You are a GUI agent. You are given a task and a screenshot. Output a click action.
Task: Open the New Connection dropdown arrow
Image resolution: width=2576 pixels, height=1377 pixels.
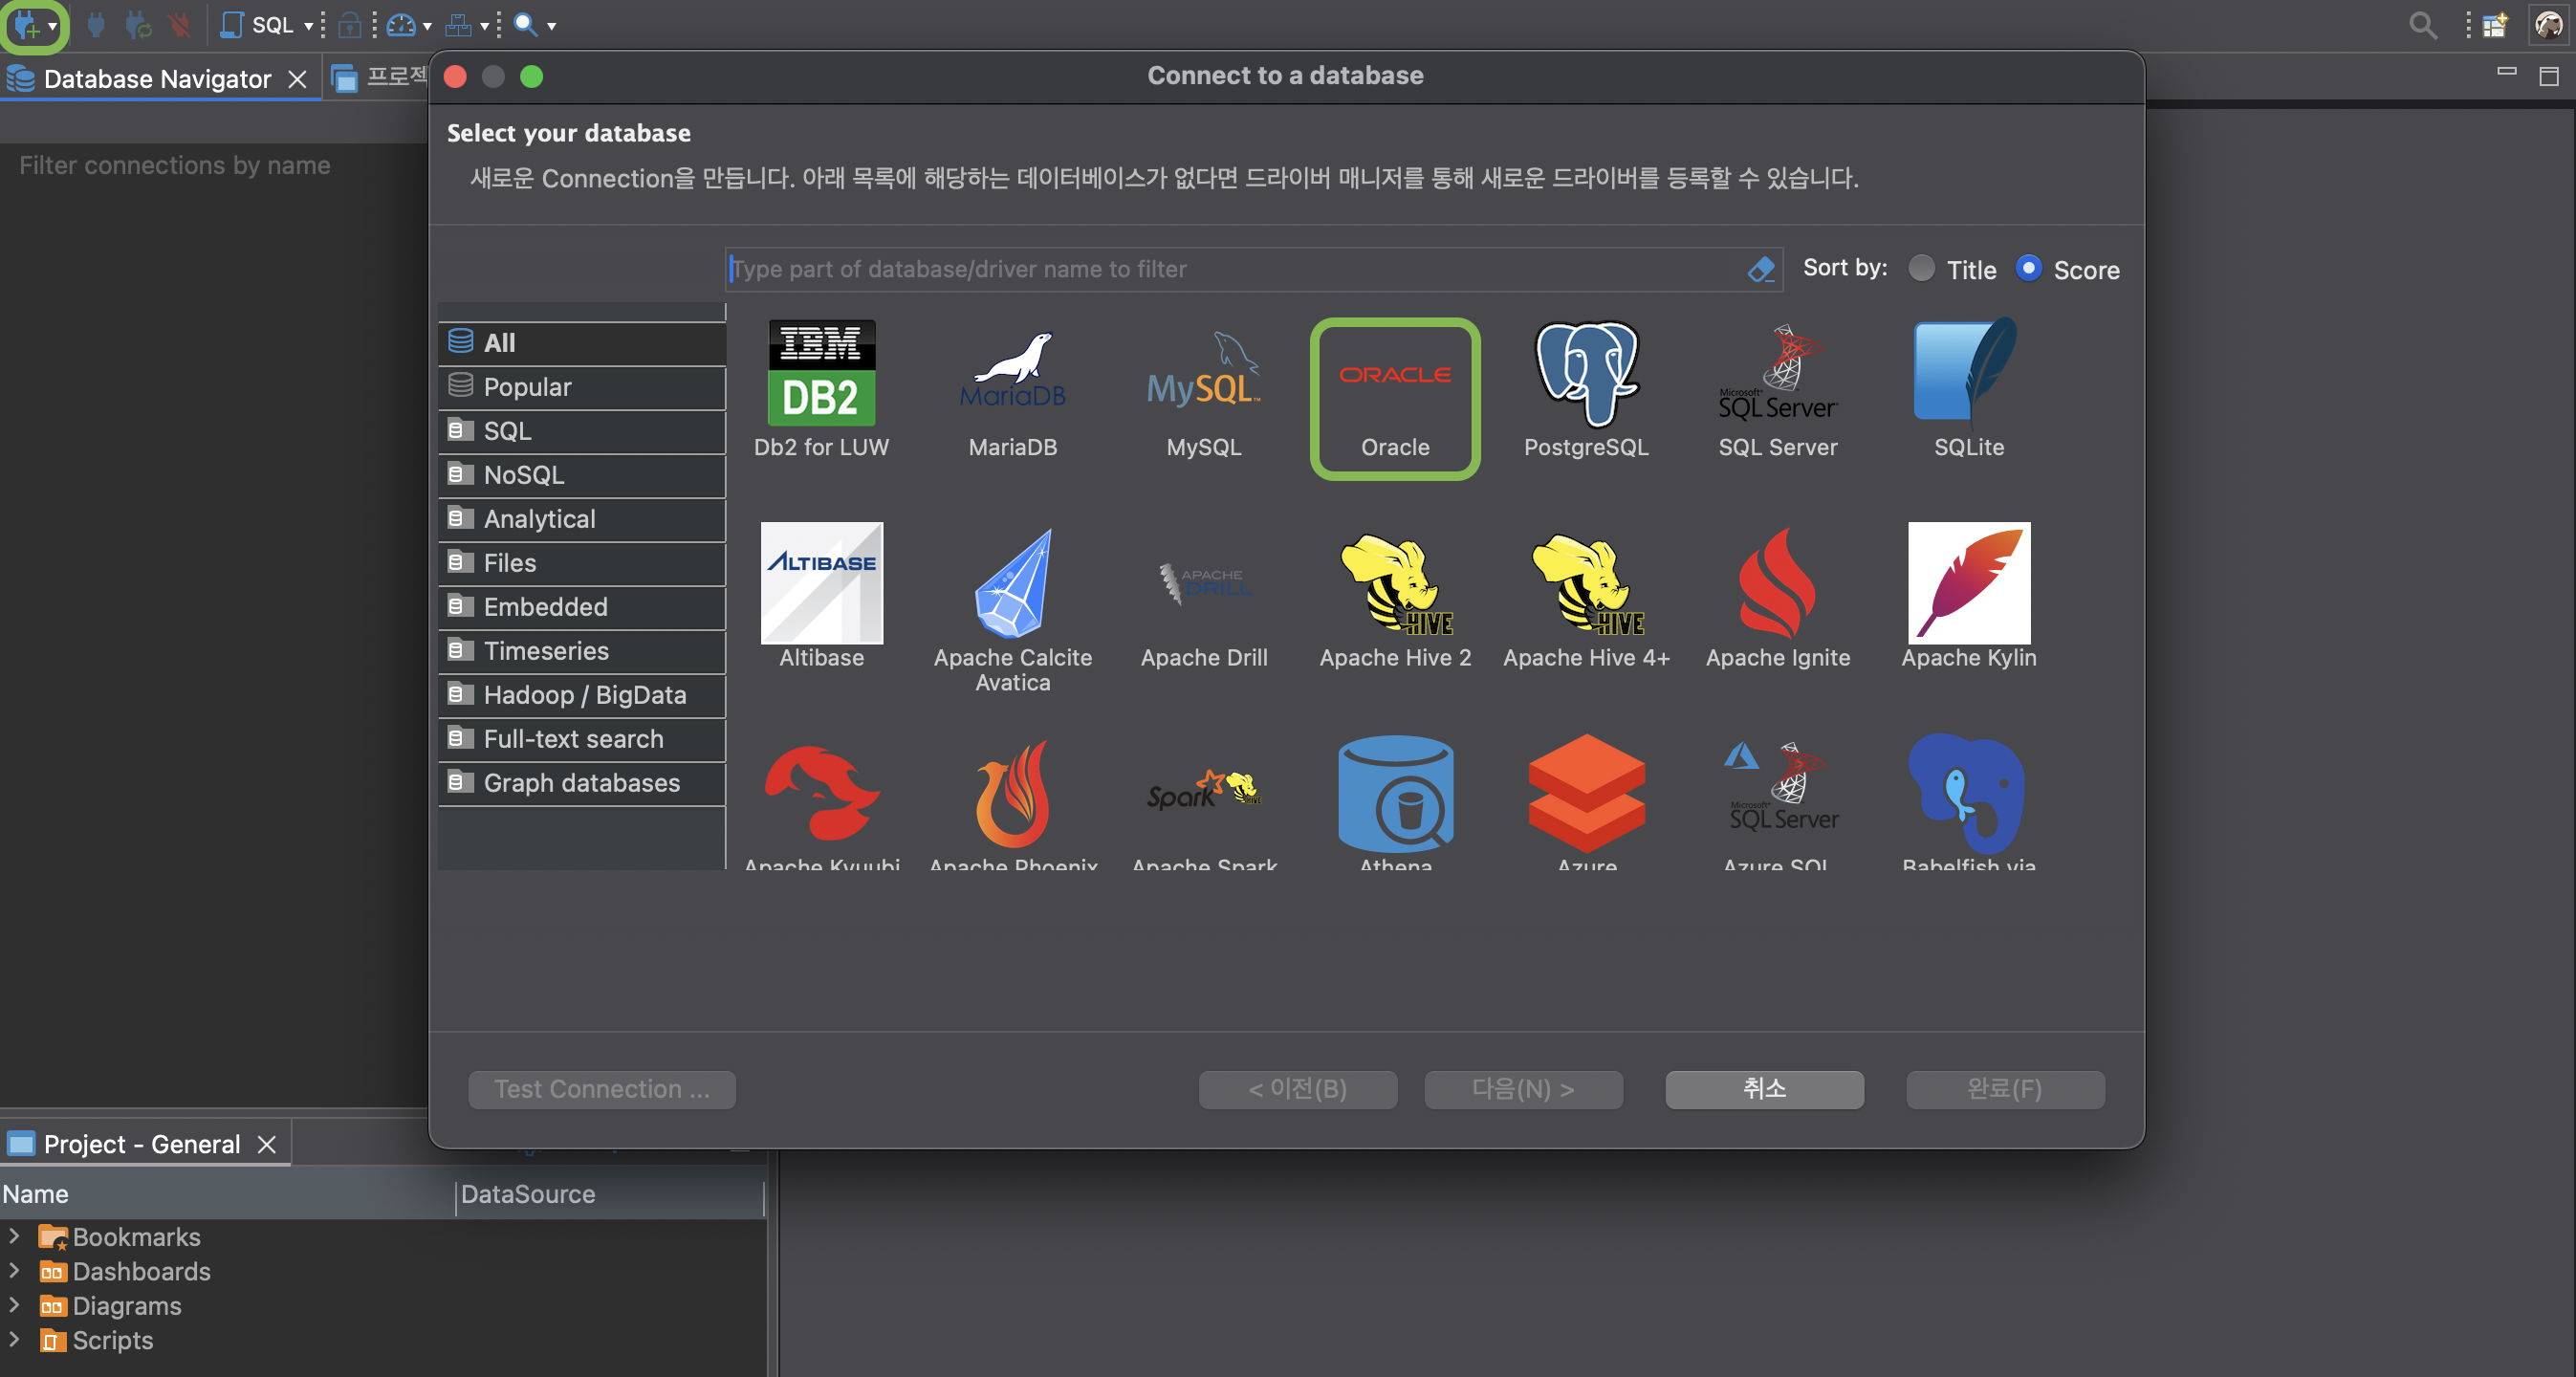(x=53, y=27)
